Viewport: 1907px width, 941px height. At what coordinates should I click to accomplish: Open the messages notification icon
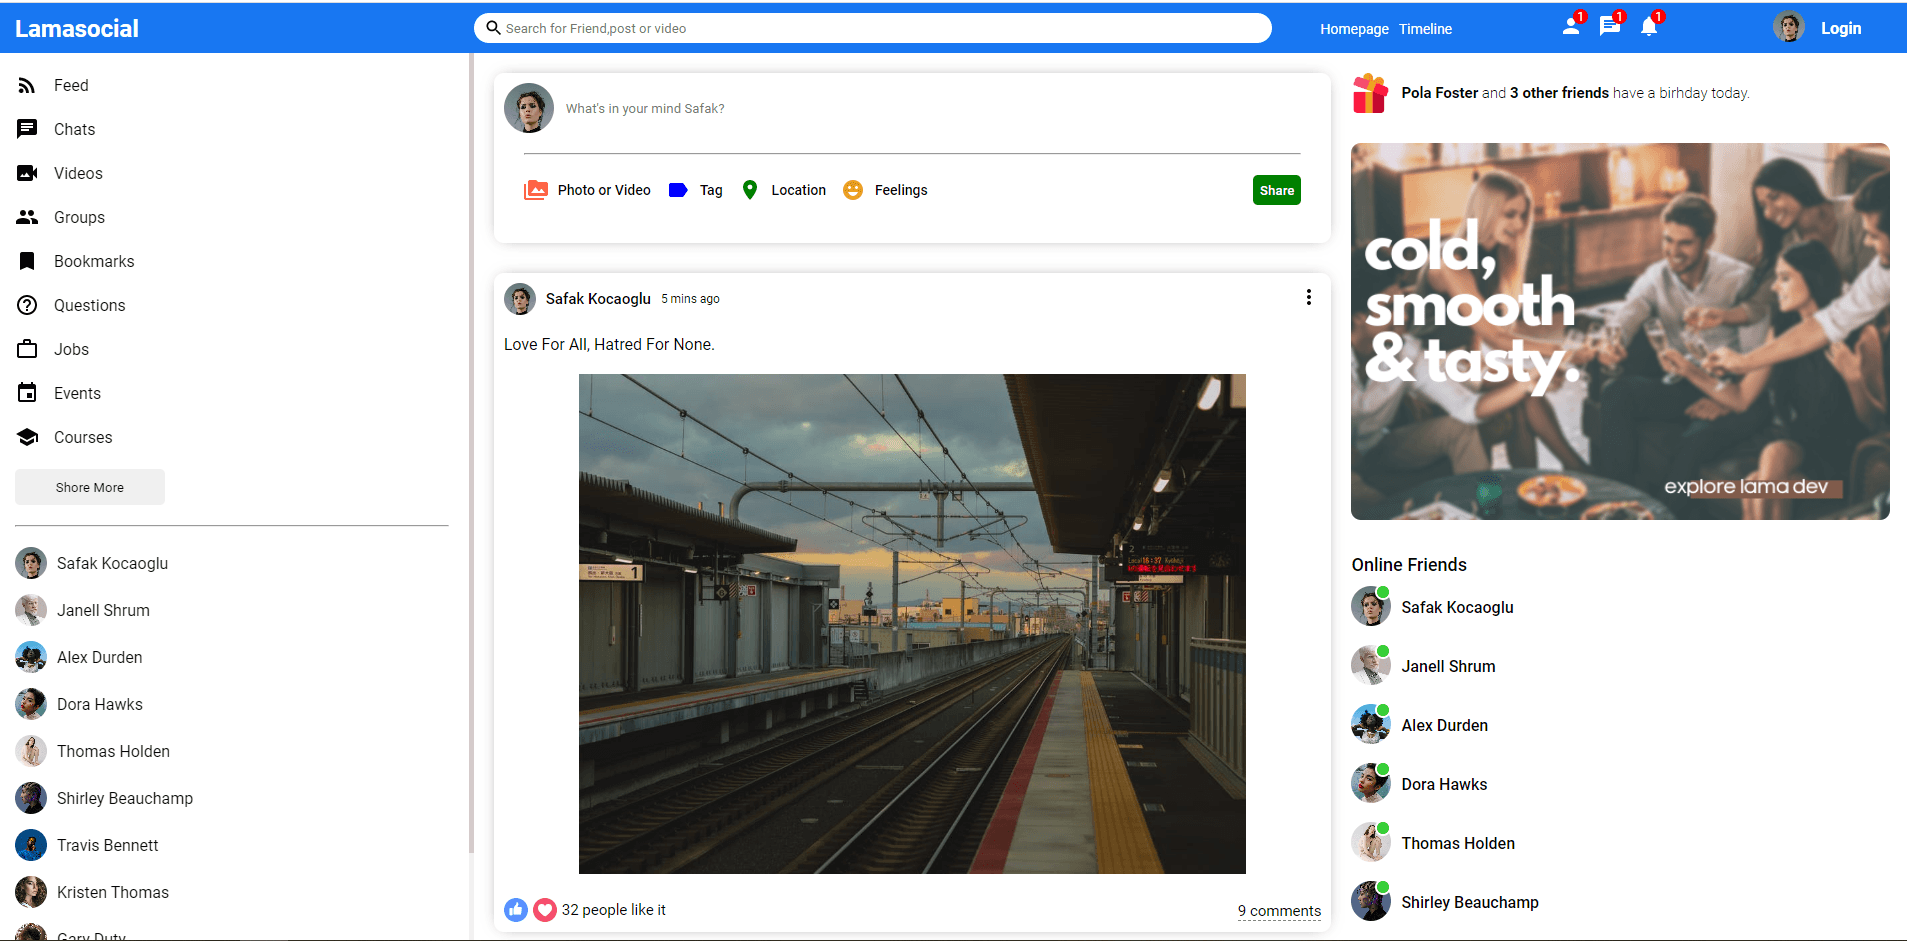pyautogui.click(x=1608, y=27)
